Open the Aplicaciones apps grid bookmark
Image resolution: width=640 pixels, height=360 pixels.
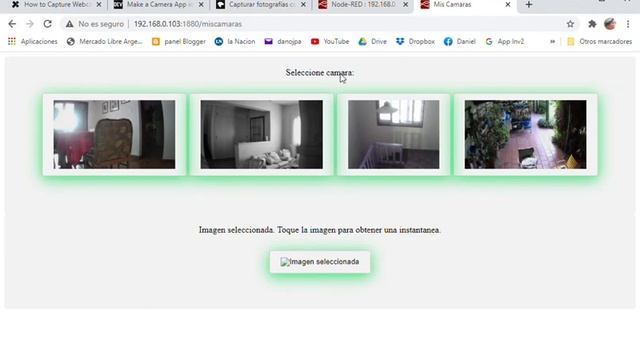(33, 42)
